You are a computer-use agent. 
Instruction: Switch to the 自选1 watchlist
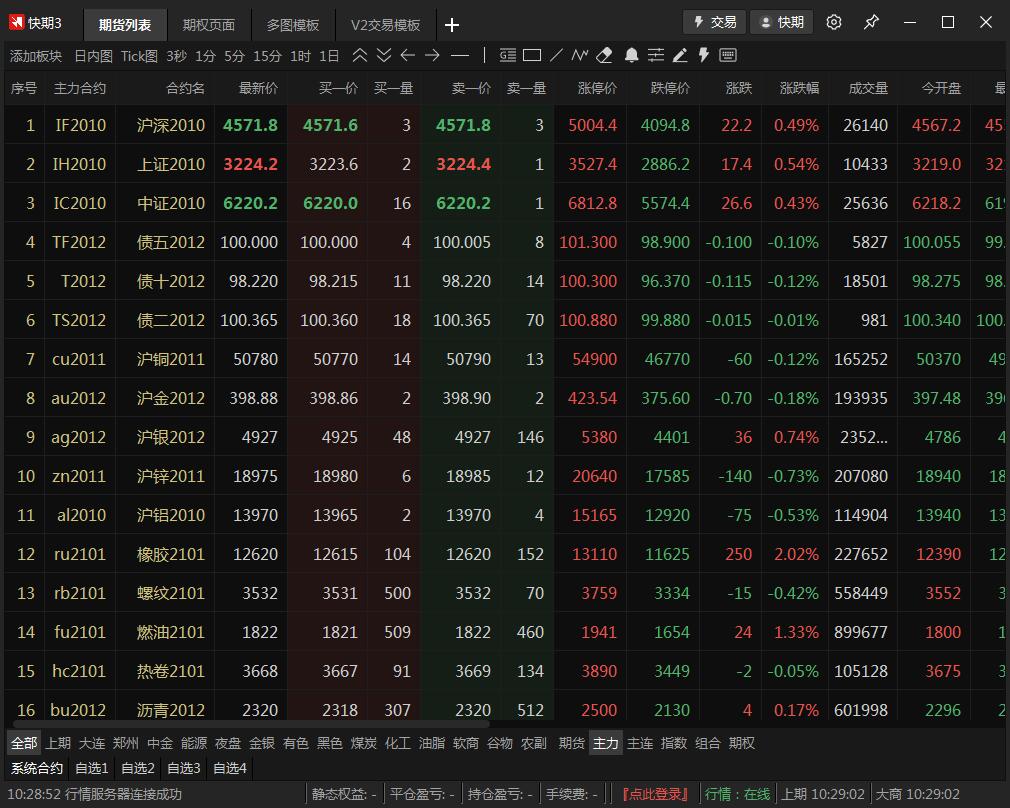click(91, 770)
